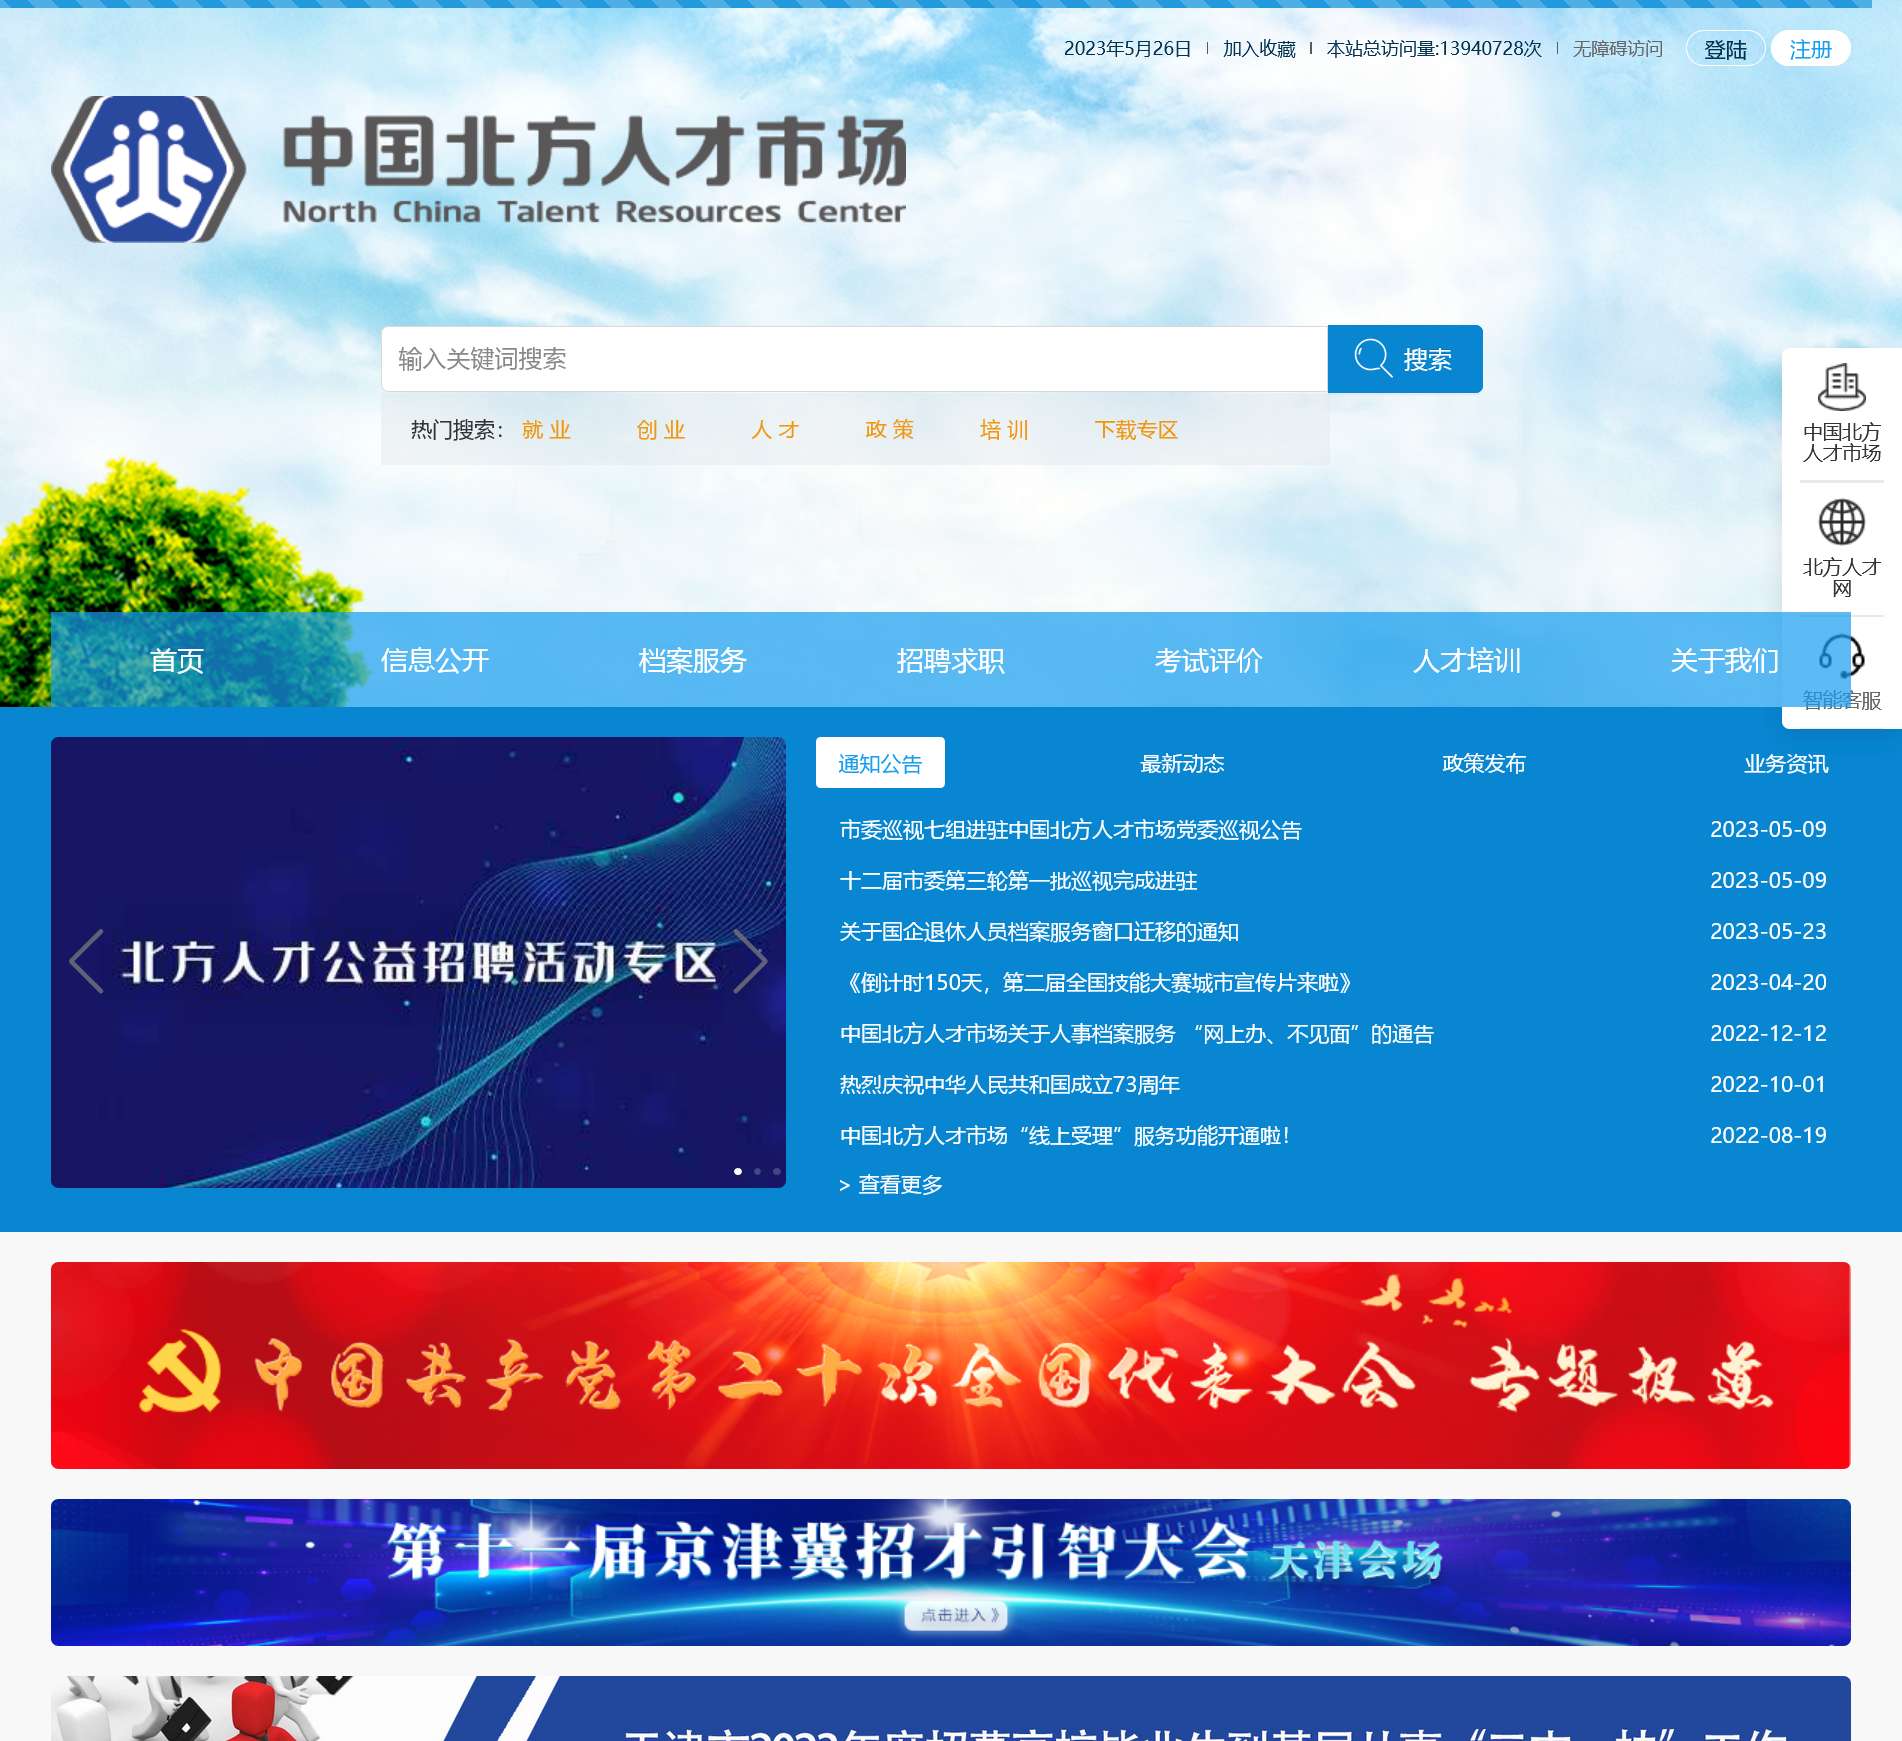The image size is (1902, 1741).
Task: Open the 关于国企退休人员档案服务窗口迁移的通知 notice
Action: [x=1038, y=932]
